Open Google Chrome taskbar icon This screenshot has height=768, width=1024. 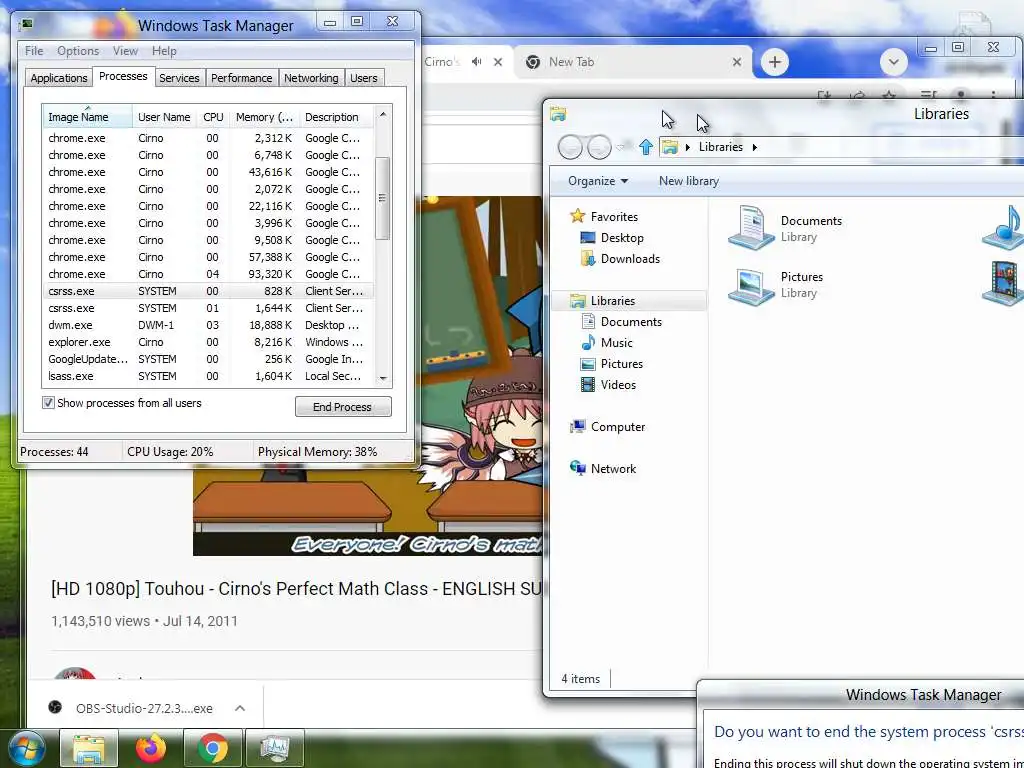[x=213, y=748]
